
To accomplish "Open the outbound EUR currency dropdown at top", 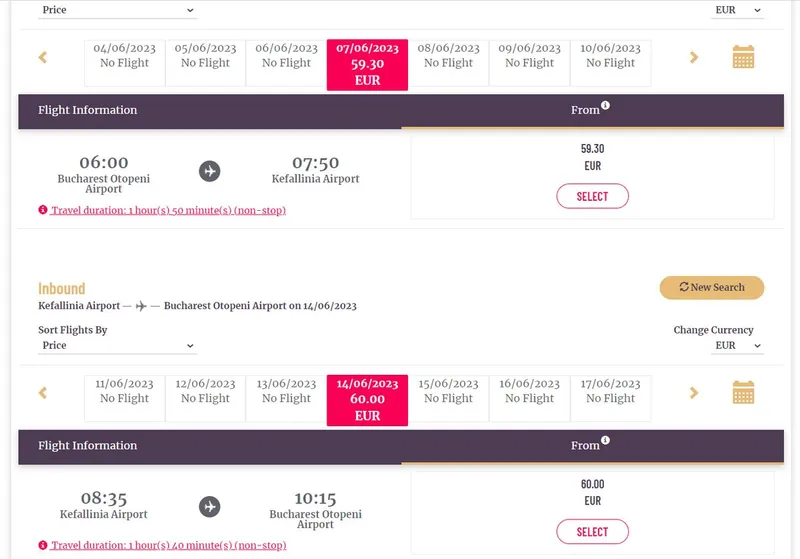I will [737, 10].
